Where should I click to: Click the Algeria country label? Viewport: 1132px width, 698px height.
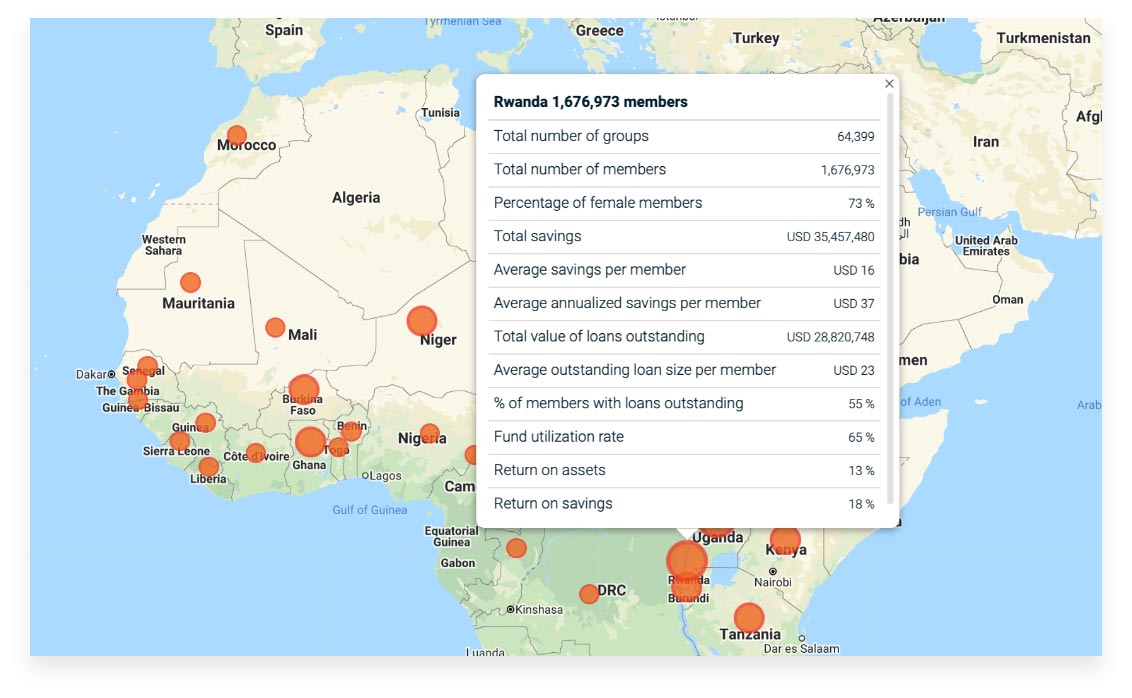point(356,198)
